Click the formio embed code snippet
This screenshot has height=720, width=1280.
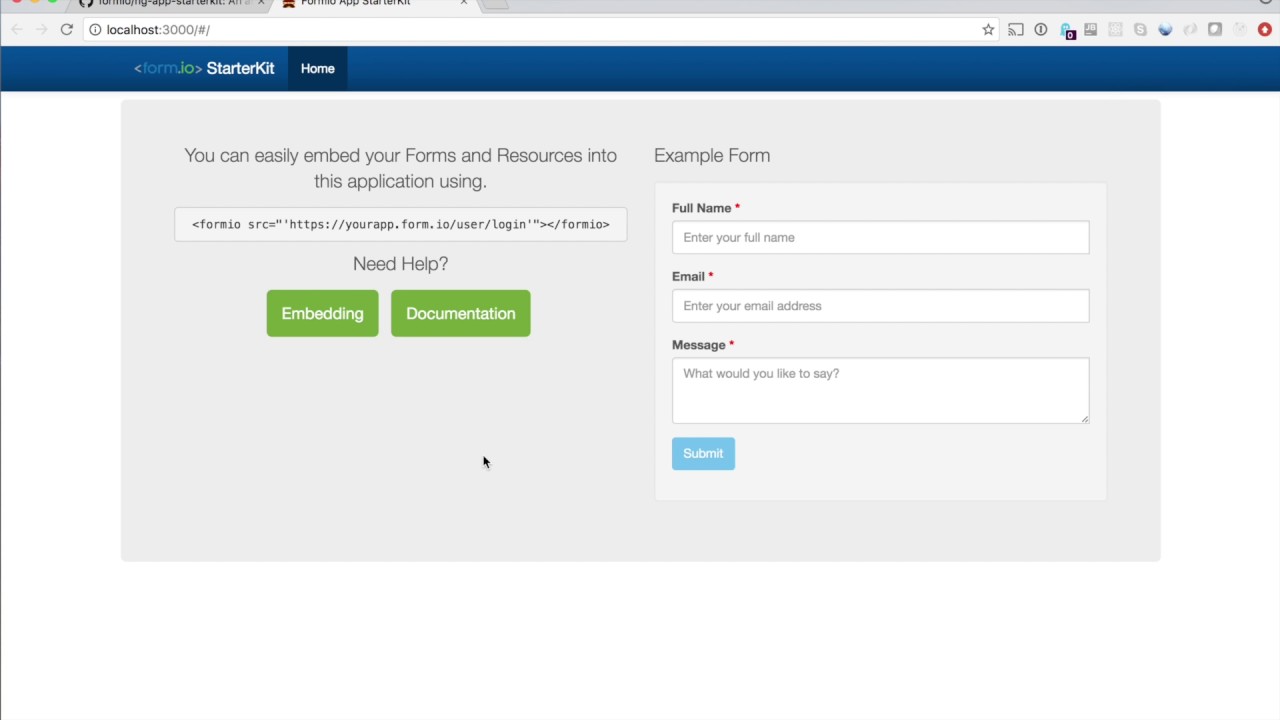click(x=400, y=224)
